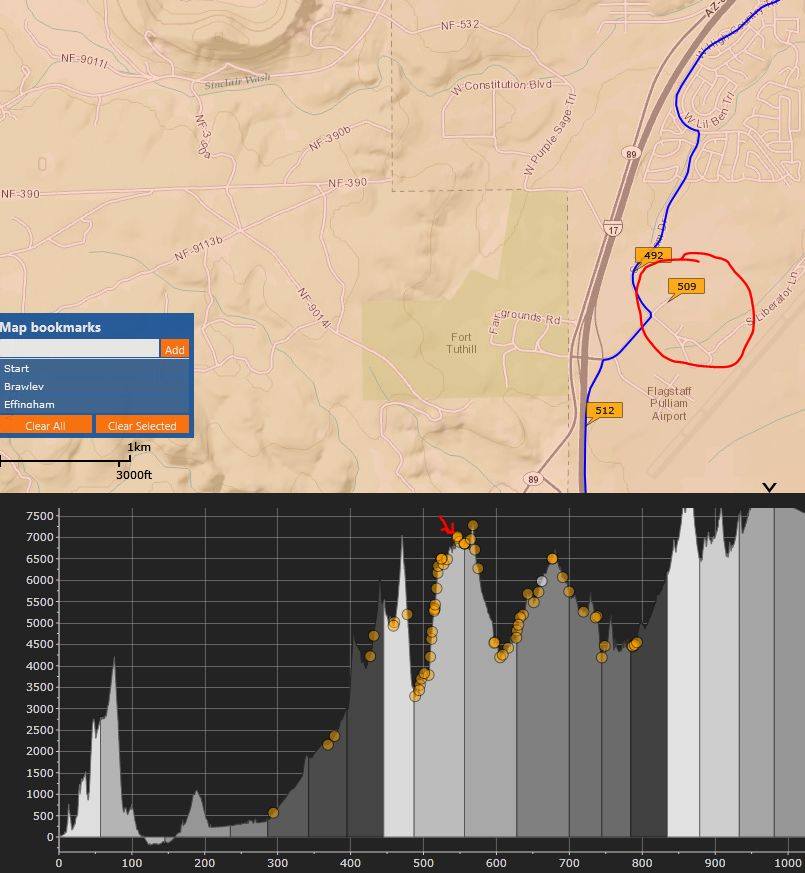
Task: Click the Route 89 shield near W Purple Sage Trl
Action: pyautogui.click(x=630, y=153)
